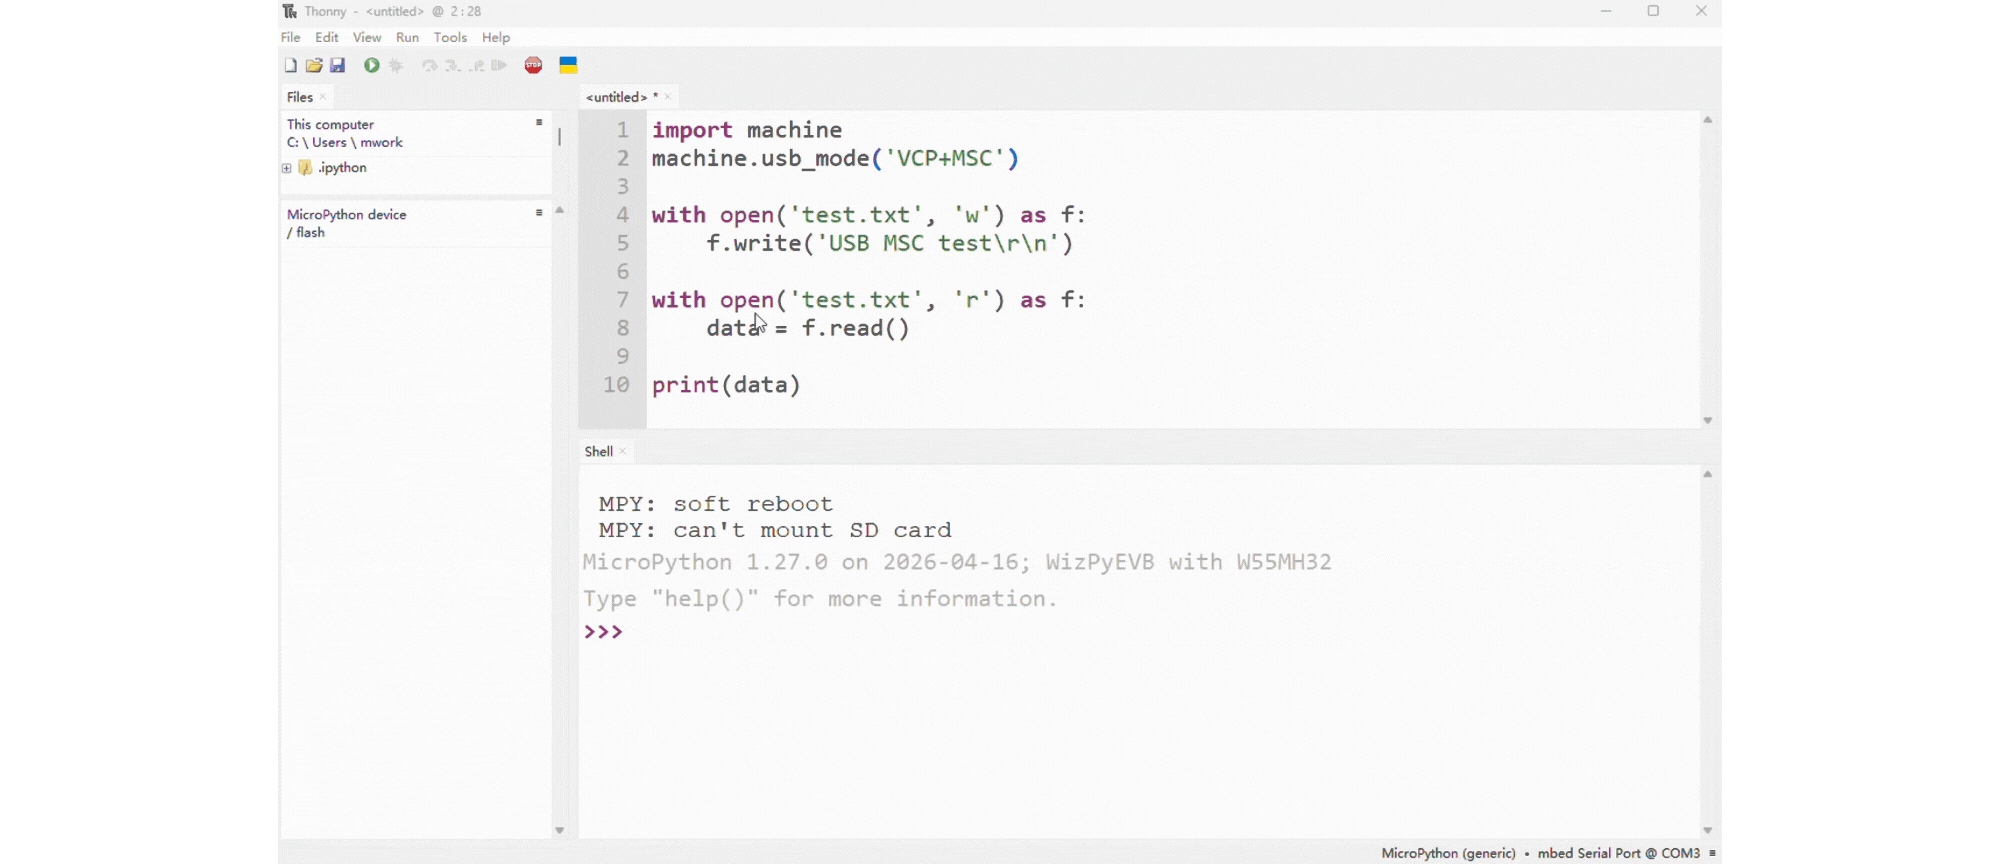Click the line with open('test.txt', 'w')

(869, 215)
